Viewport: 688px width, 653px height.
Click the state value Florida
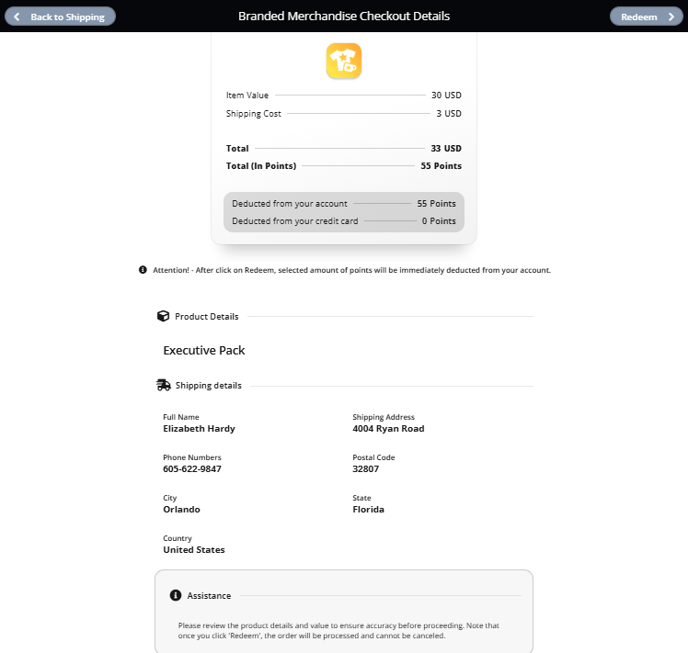368,509
